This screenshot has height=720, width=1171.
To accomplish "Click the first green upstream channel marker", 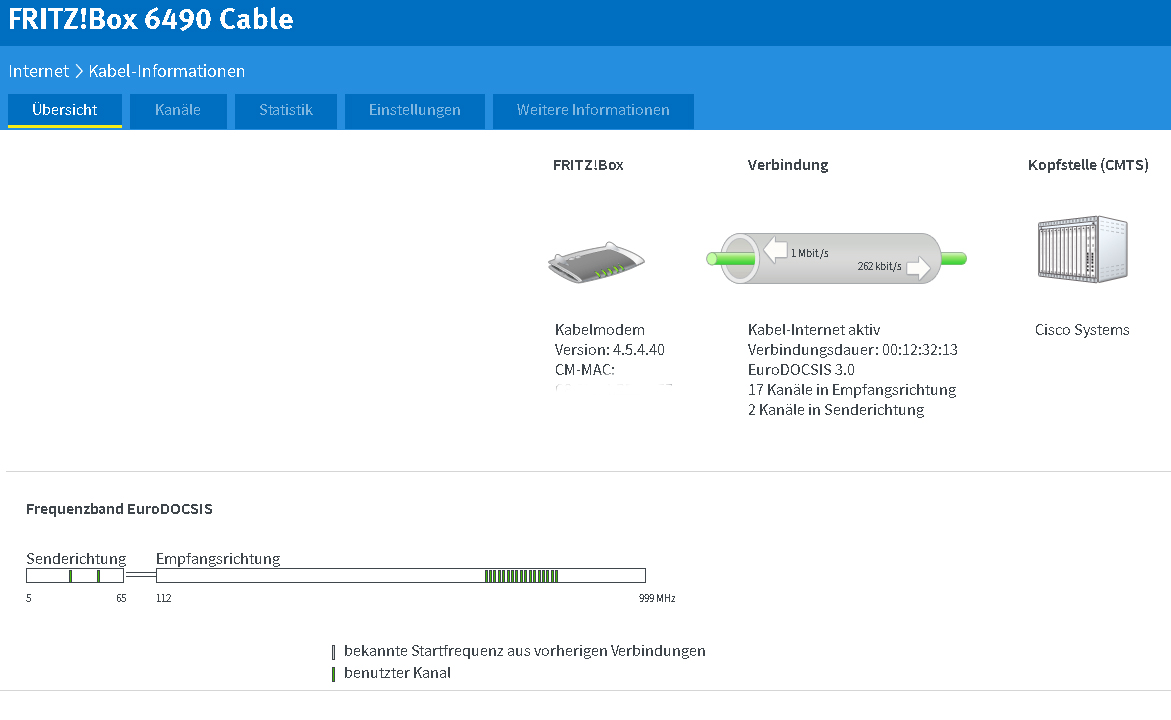I will 70,576.
